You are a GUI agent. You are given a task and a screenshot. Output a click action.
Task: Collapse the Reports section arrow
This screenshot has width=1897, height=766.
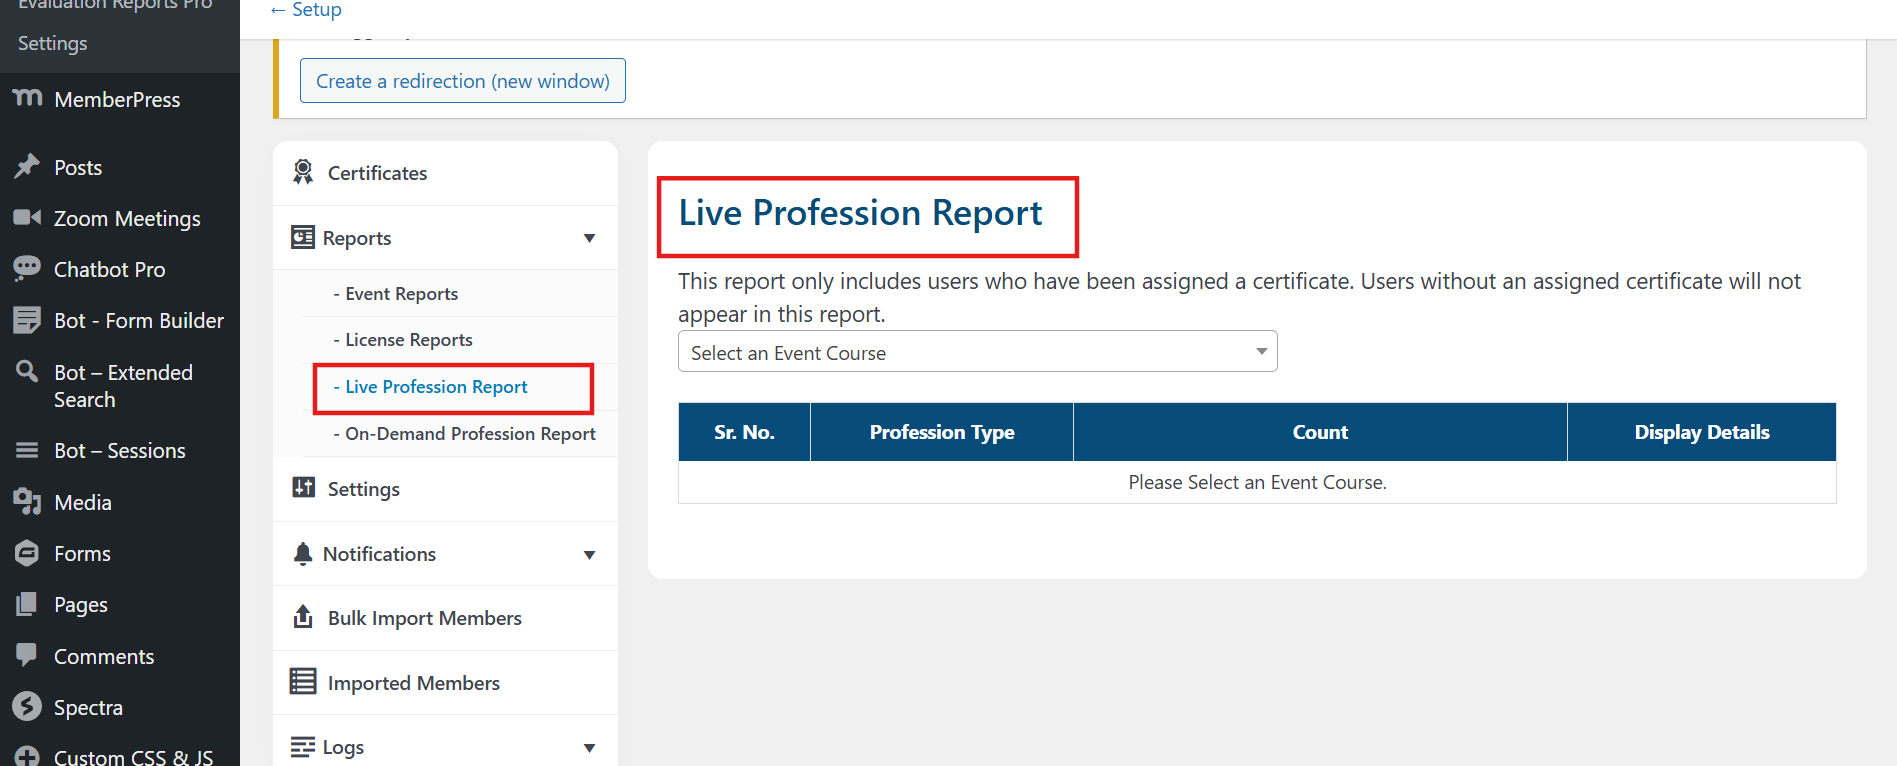(x=589, y=238)
